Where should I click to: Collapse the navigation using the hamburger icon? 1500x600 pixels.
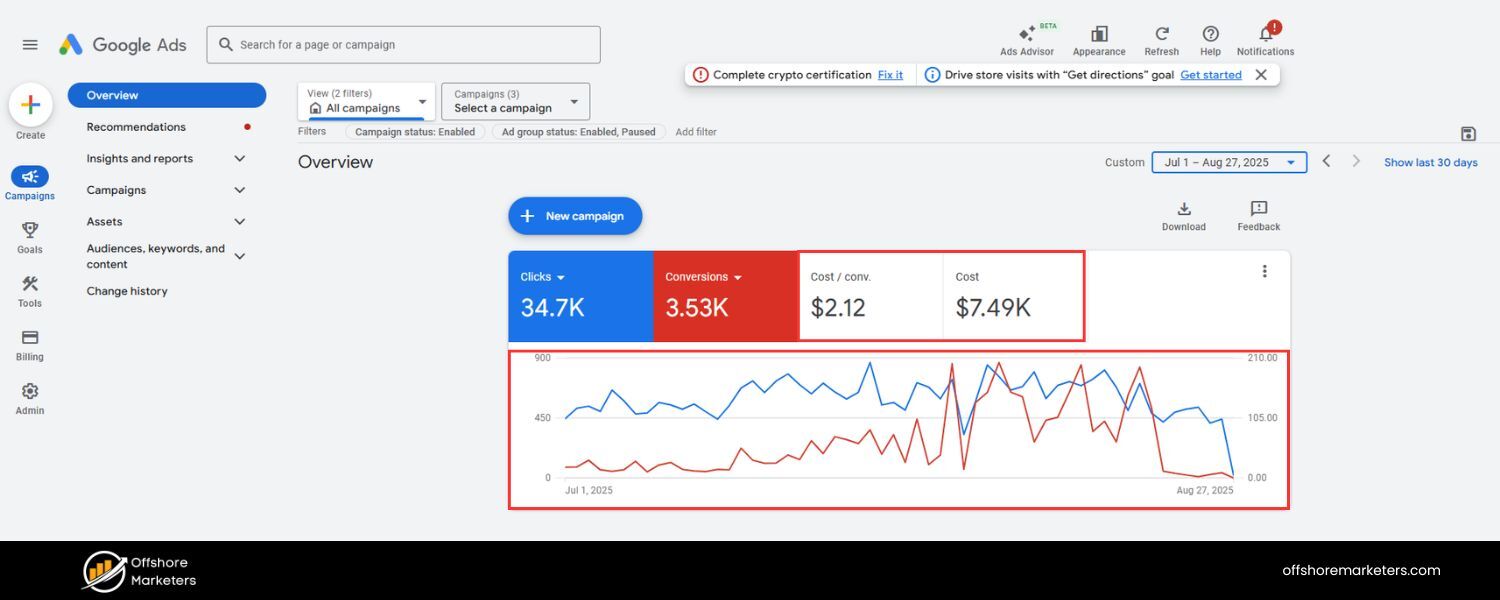(30, 44)
